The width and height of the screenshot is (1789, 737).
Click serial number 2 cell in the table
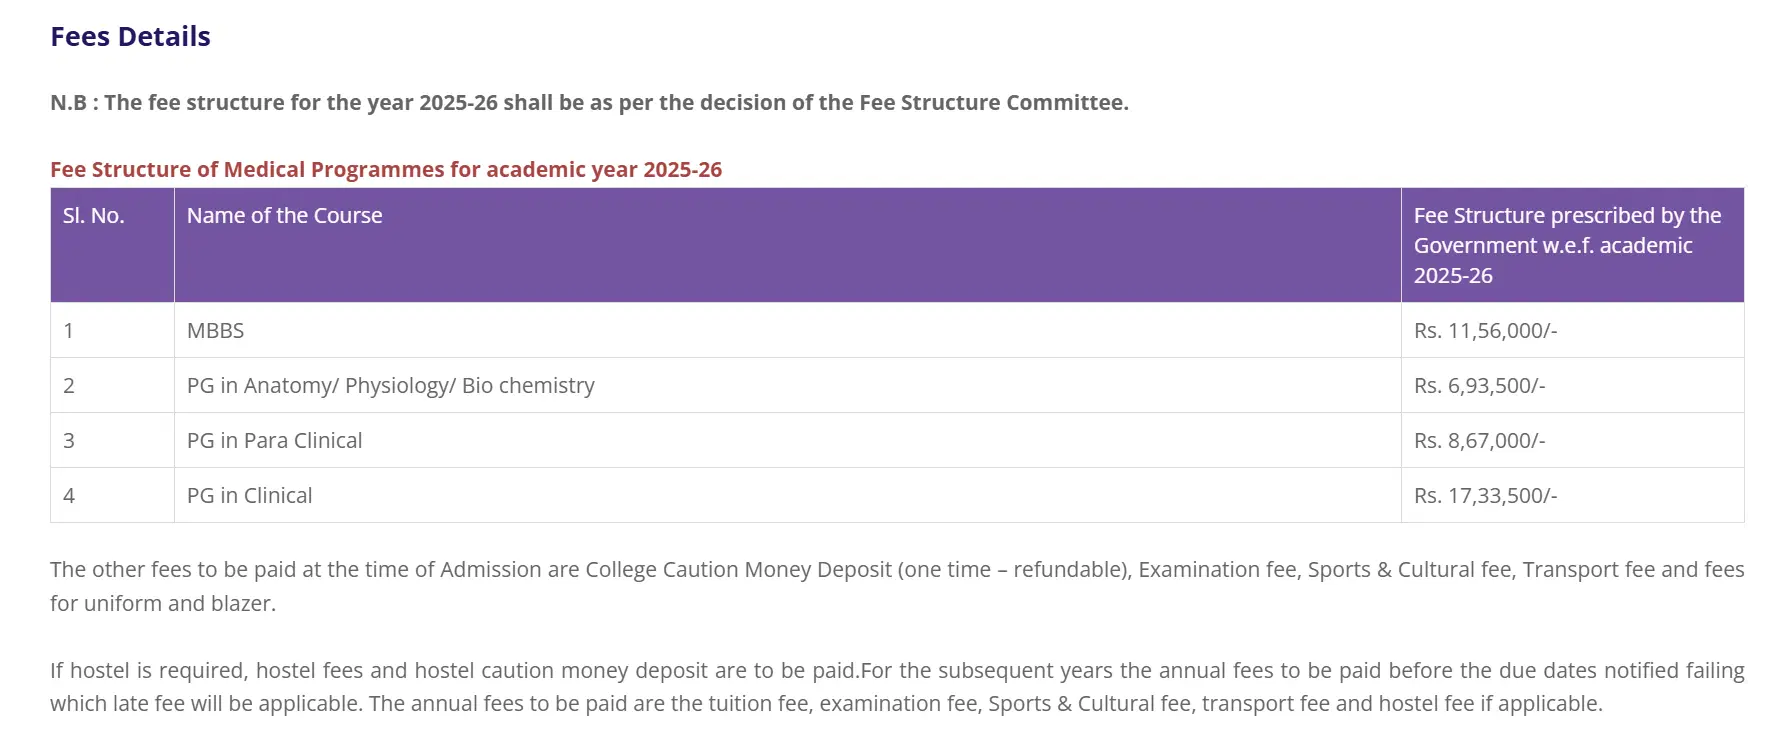[x=69, y=386]
